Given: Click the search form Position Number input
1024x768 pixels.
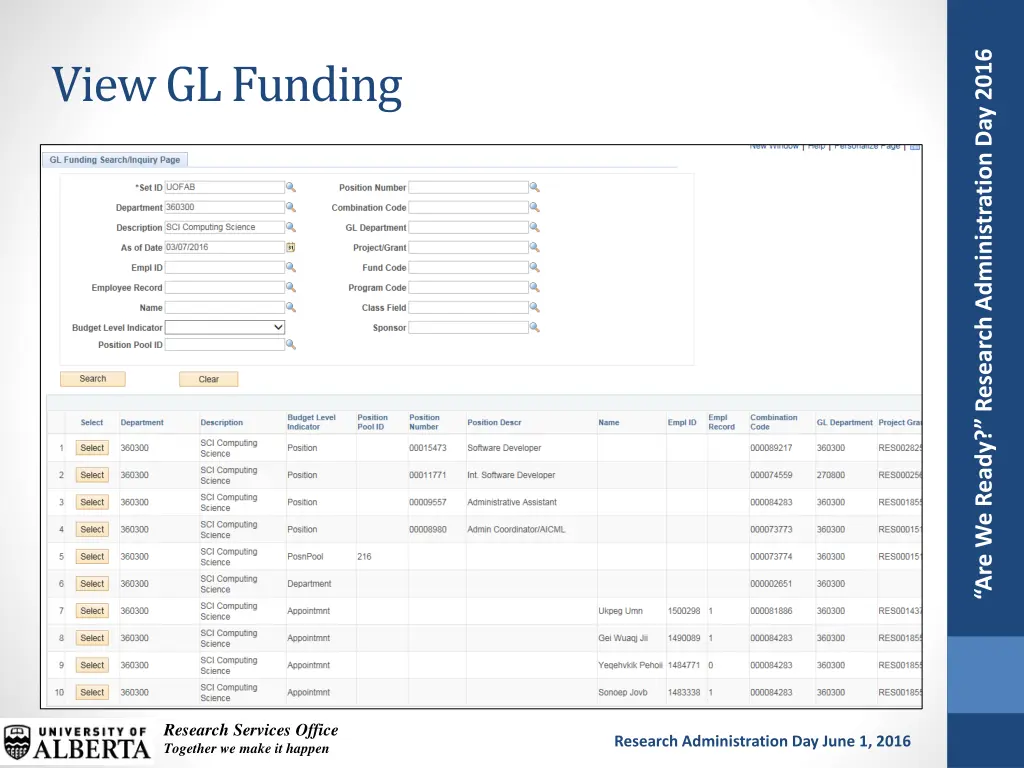Looking at the screenshot, I should tap(468, 187).
